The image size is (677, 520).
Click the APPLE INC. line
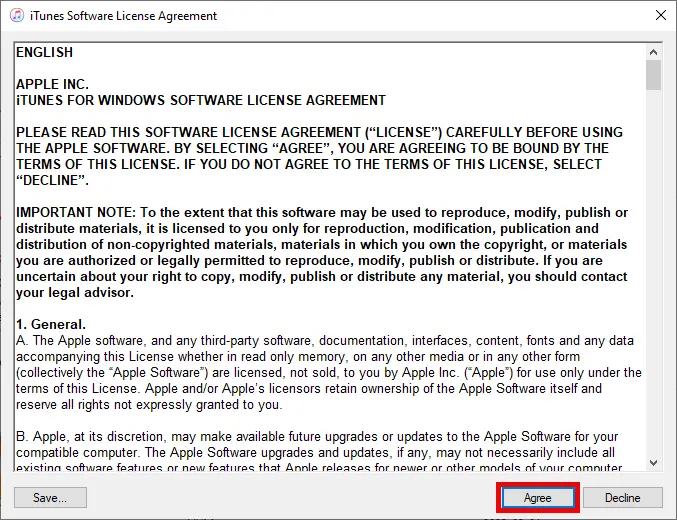coord(52,84)
